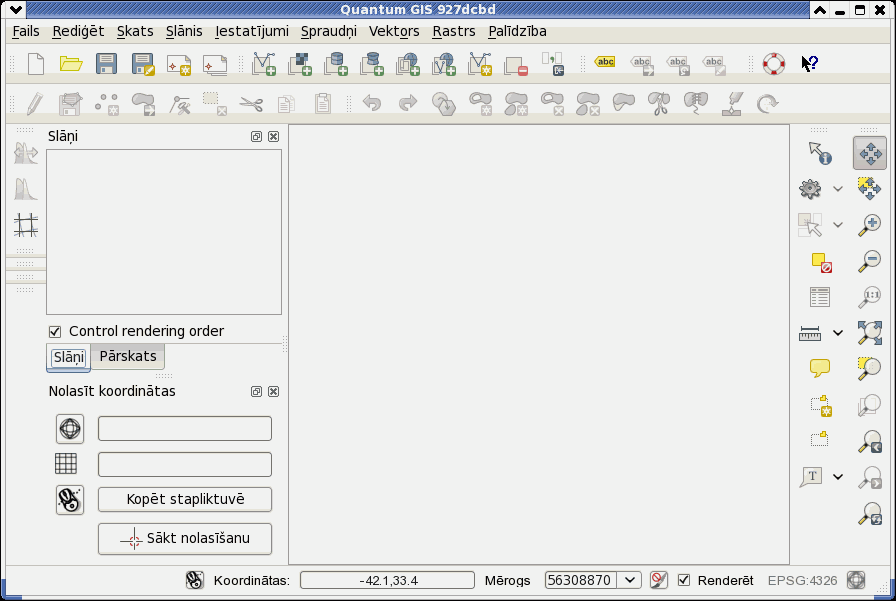This screenshot has width=896, height=601.
Task: Uncheck the Renderēt checkbox
Action: point(683,580)
